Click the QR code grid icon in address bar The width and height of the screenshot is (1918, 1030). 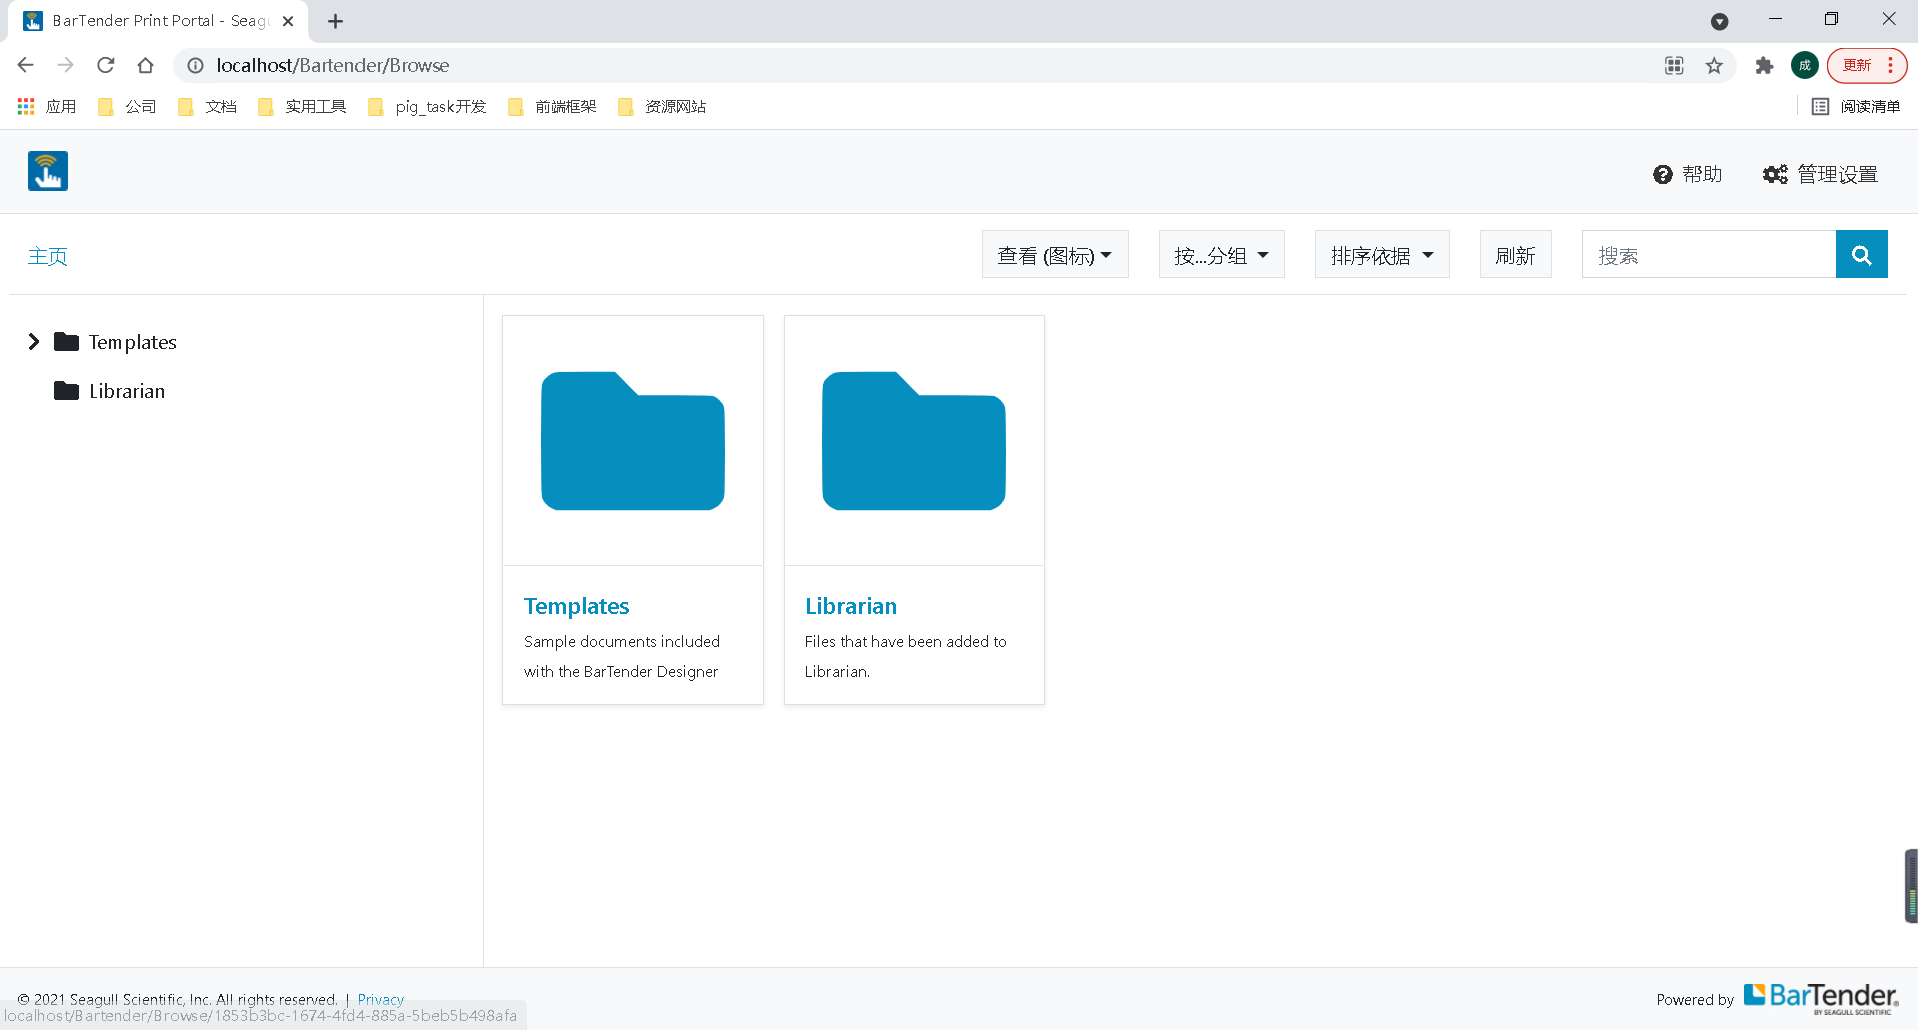1674,66
